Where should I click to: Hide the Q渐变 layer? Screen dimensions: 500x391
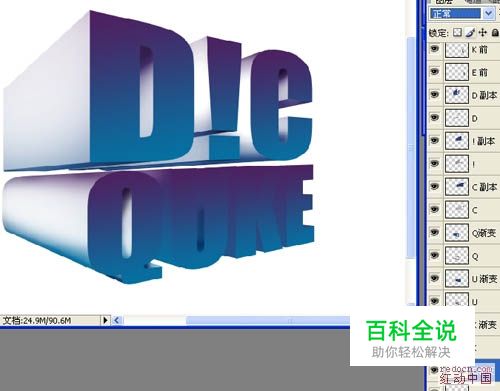[x=434, y=232]
